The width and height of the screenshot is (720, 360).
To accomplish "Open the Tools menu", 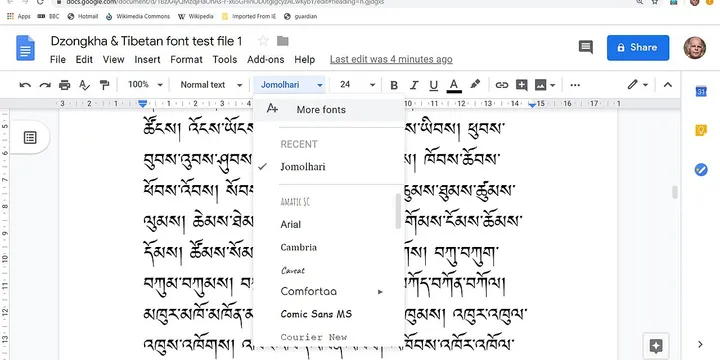I will (225, 60).
